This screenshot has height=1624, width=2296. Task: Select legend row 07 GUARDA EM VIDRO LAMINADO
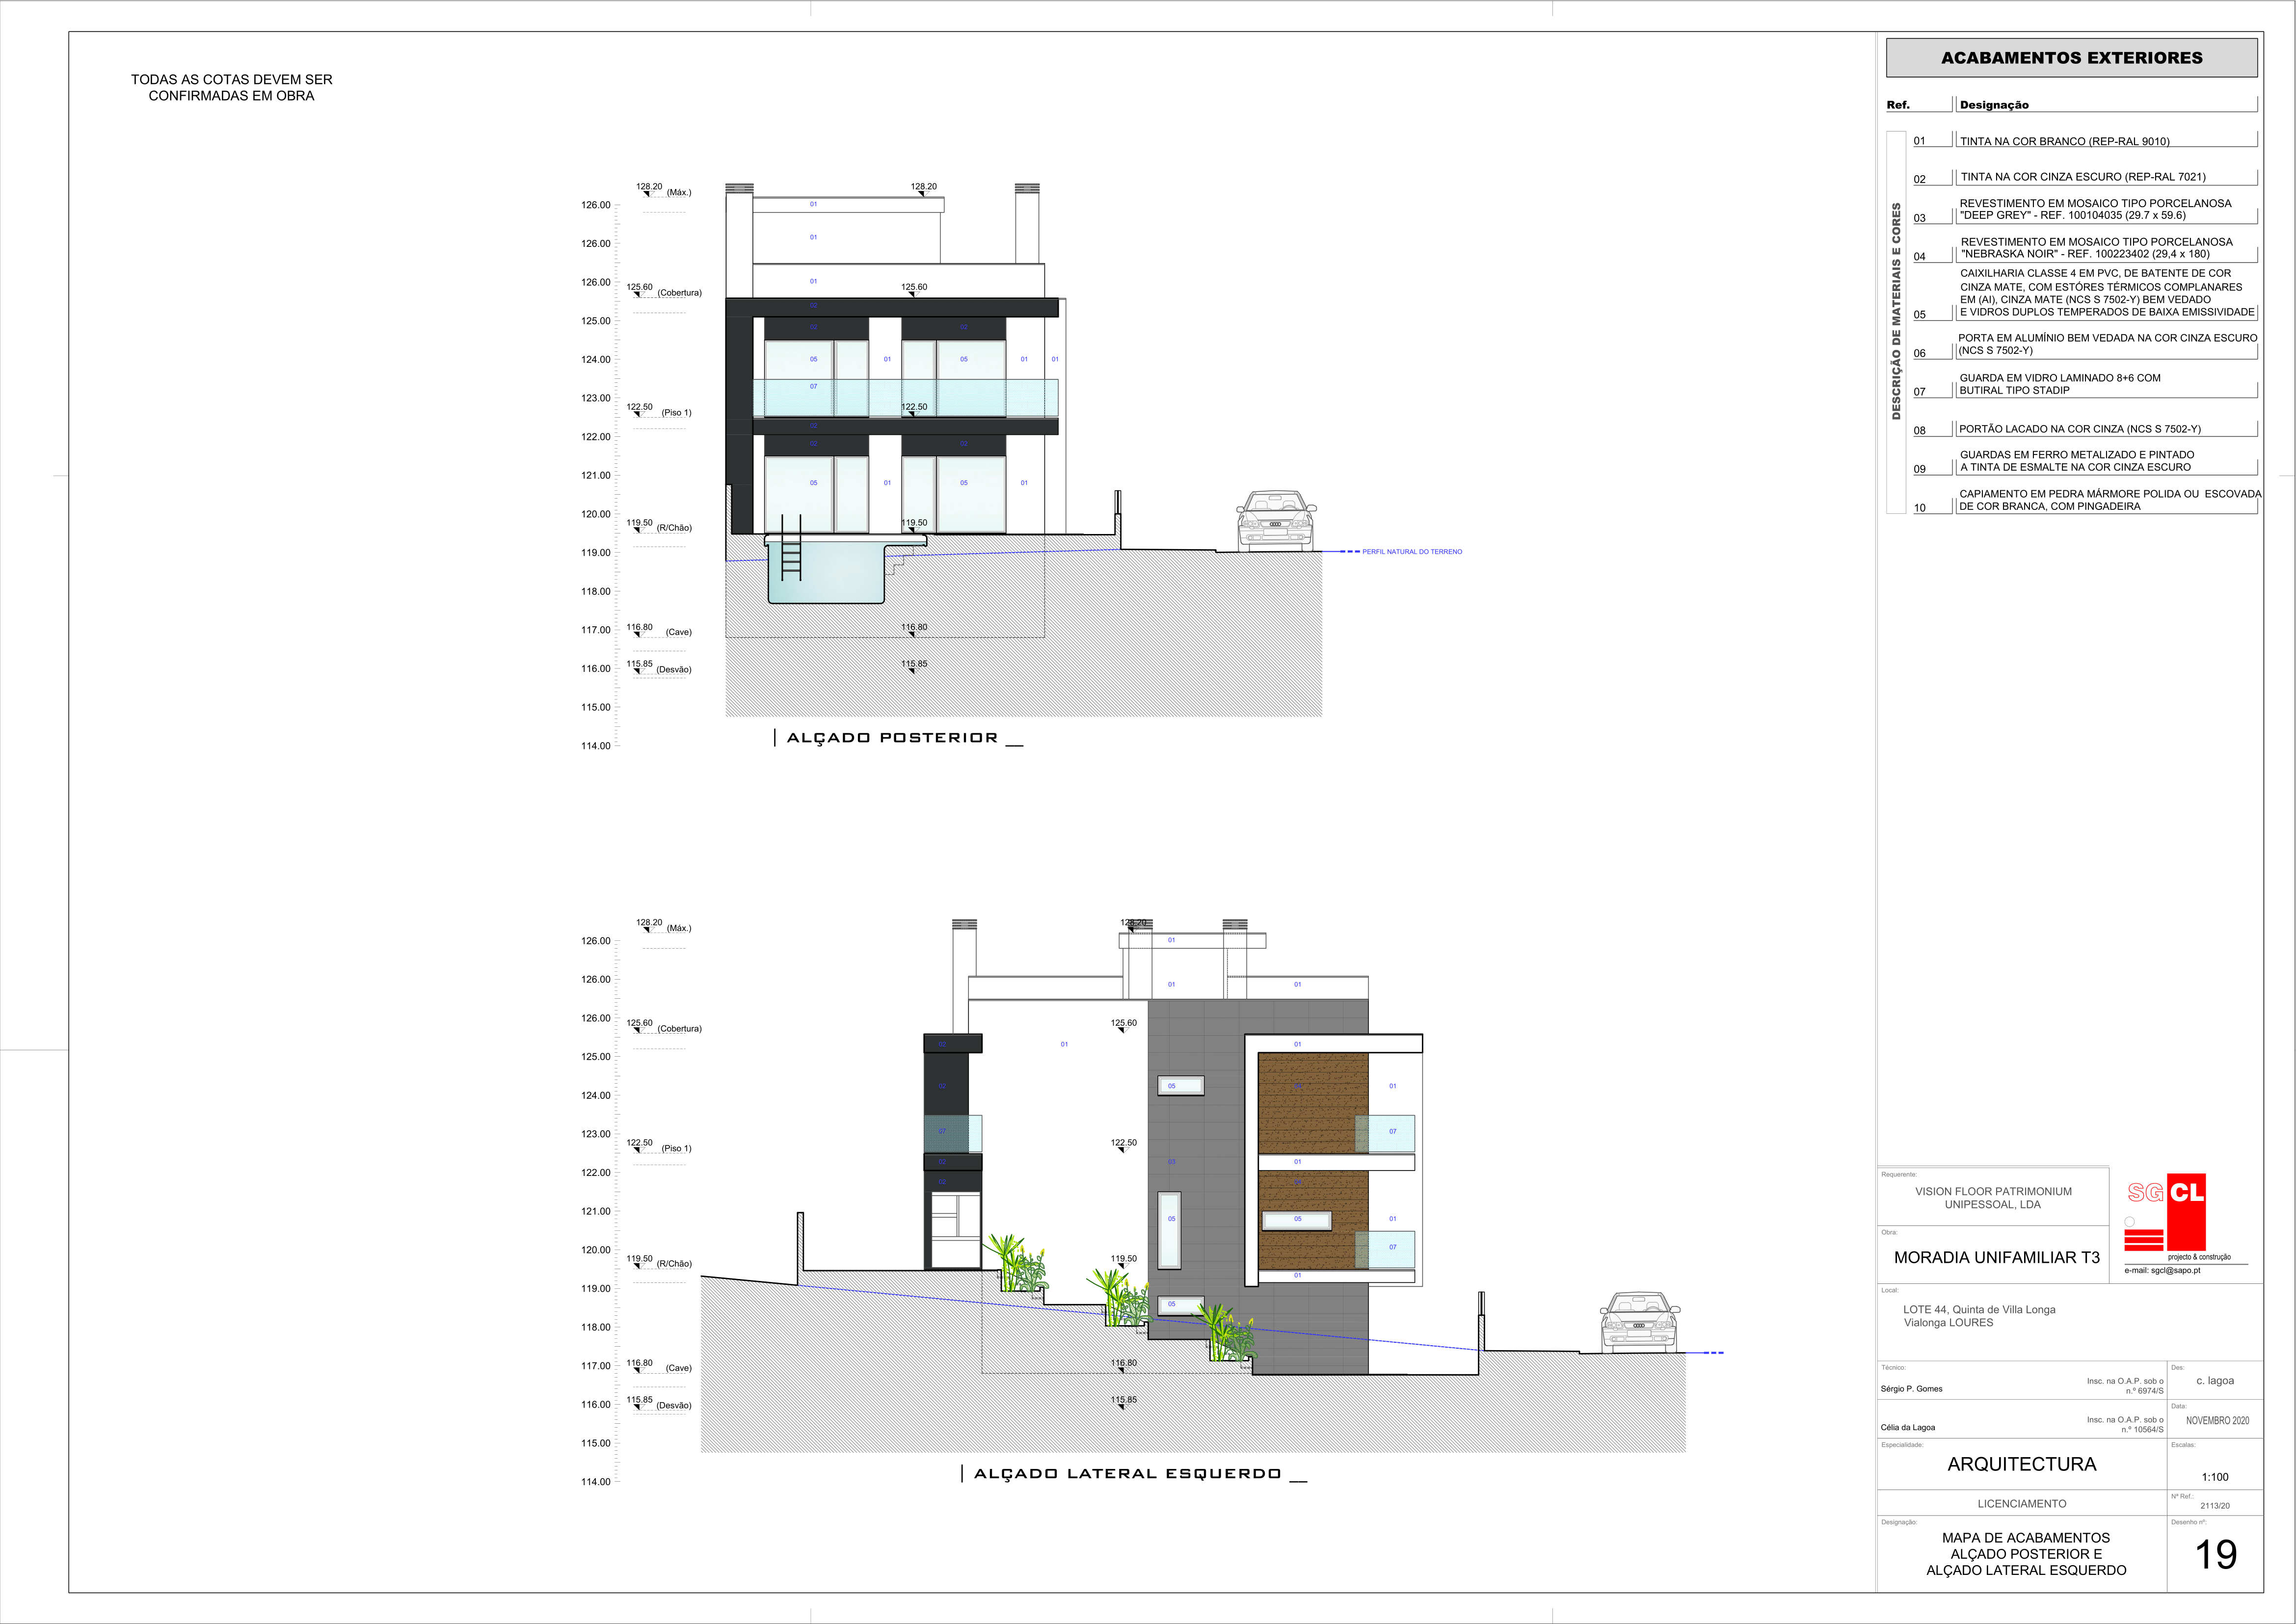coord(2084,385)
